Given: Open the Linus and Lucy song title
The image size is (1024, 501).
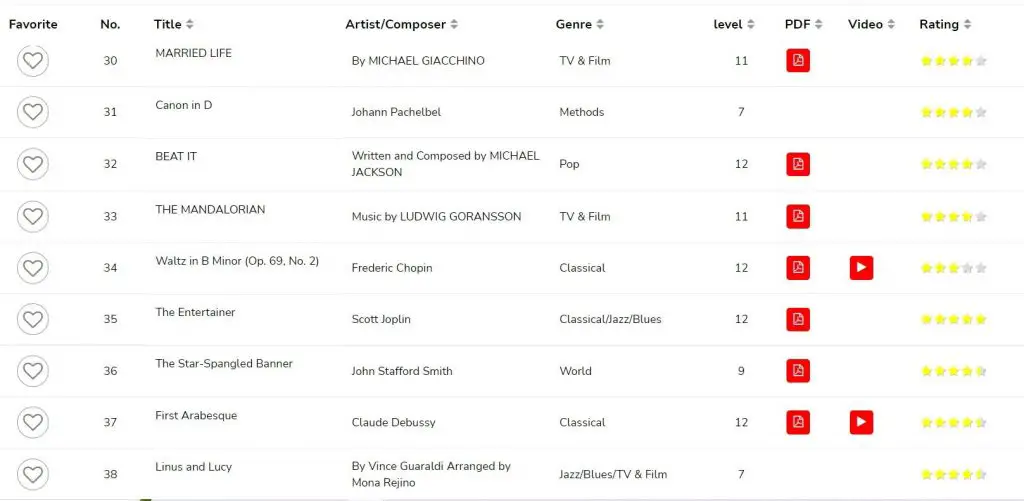Looking at the screenshot, I should coord(193,467).
